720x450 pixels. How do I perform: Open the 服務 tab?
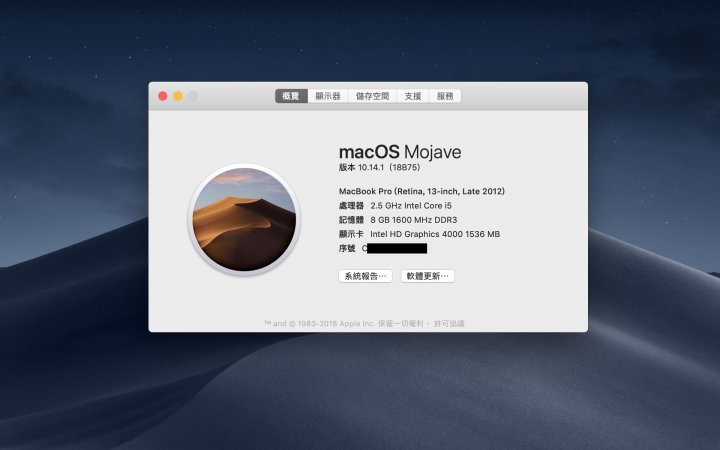[x=445, y=96]
